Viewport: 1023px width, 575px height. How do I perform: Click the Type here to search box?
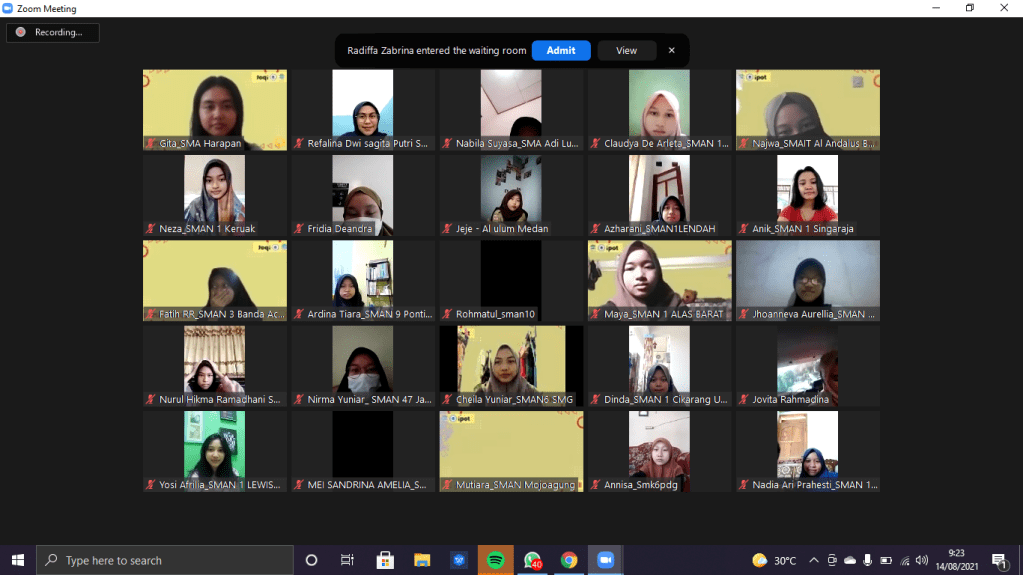(165, 560)
